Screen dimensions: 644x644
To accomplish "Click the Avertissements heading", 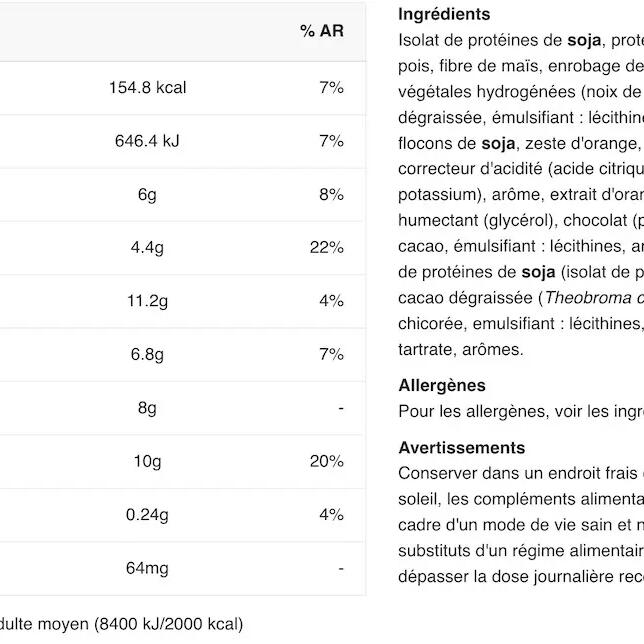I will click(461, 447).
